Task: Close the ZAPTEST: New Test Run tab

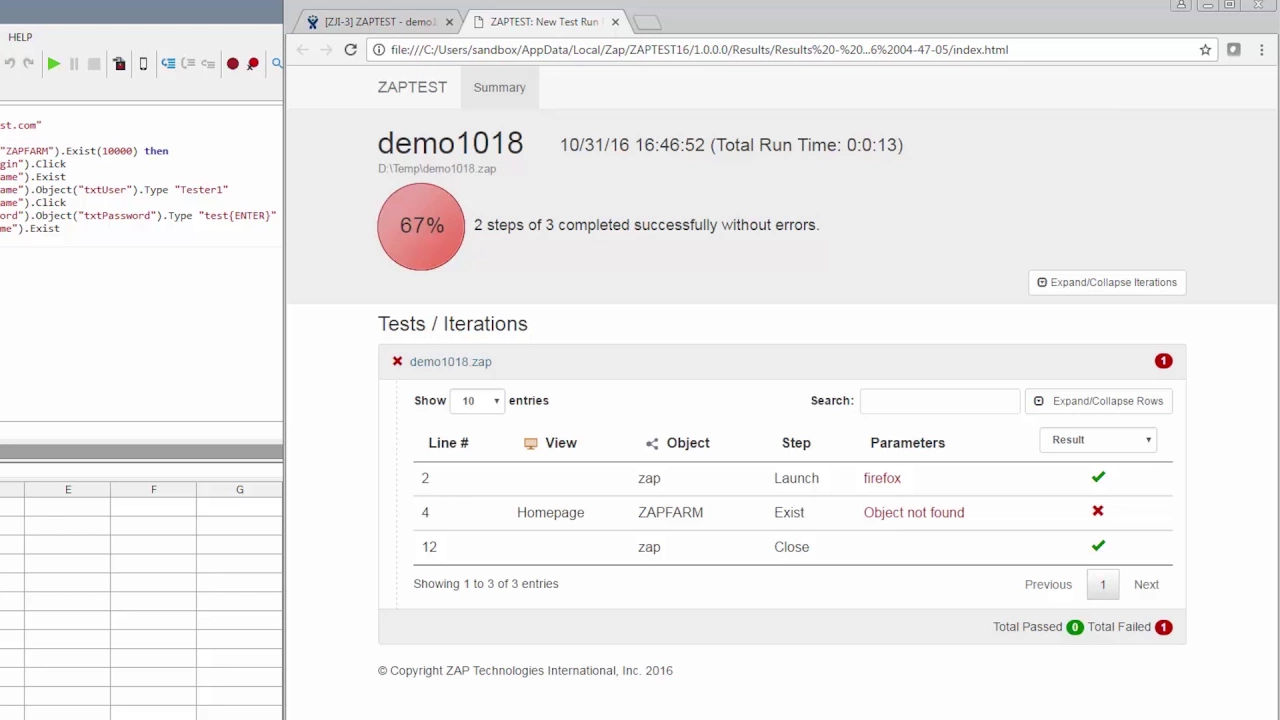Action: point(615,22)
